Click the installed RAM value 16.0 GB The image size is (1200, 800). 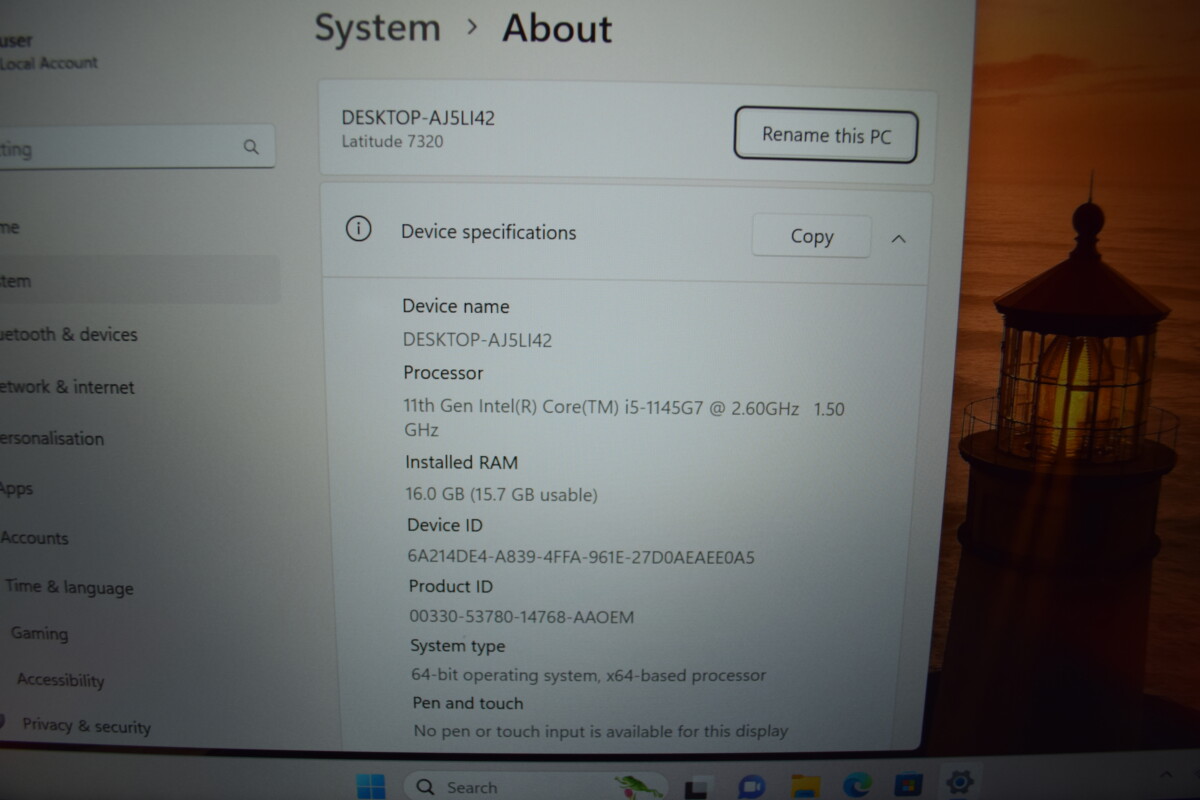click(501, 494)
